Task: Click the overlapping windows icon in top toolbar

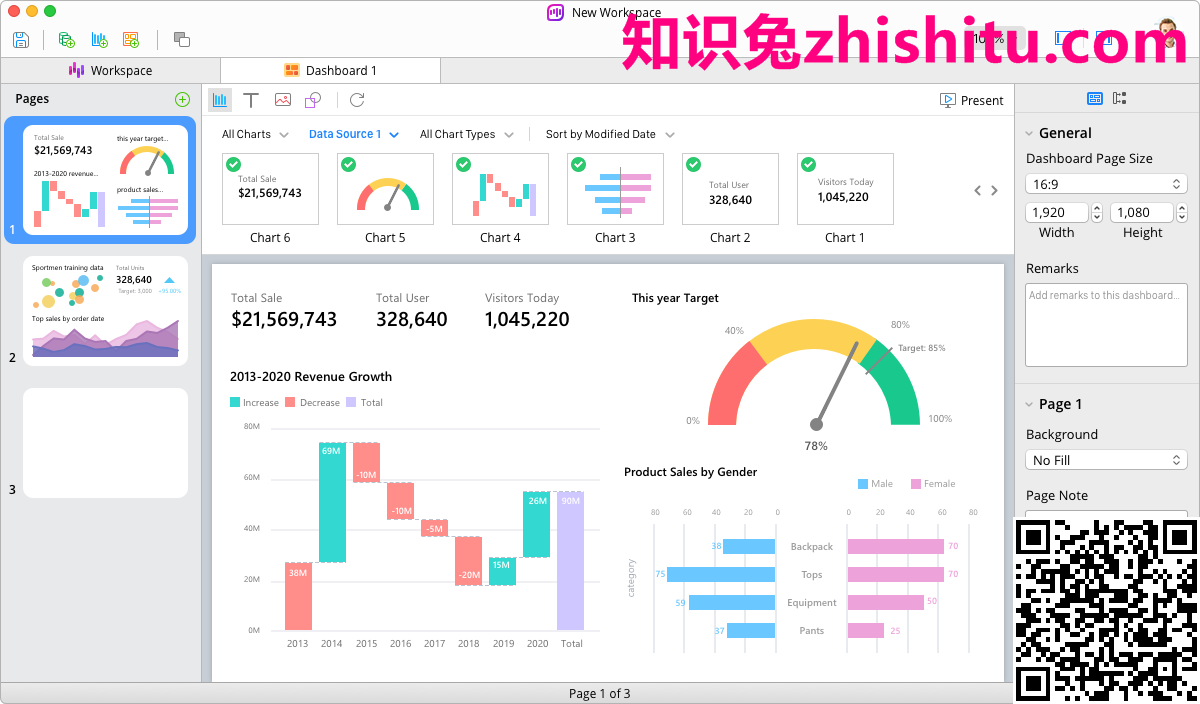Action: [x=181, y=40]
